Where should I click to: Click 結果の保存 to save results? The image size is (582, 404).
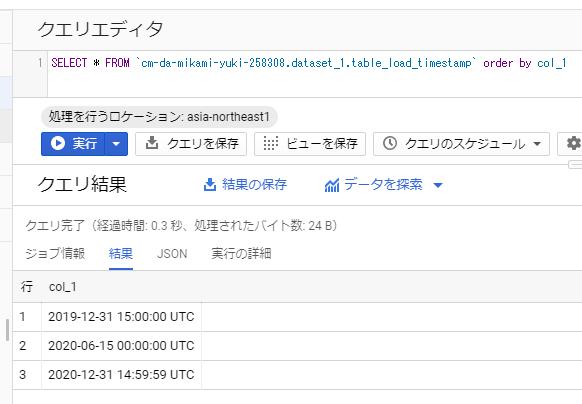tap(245, 184)
